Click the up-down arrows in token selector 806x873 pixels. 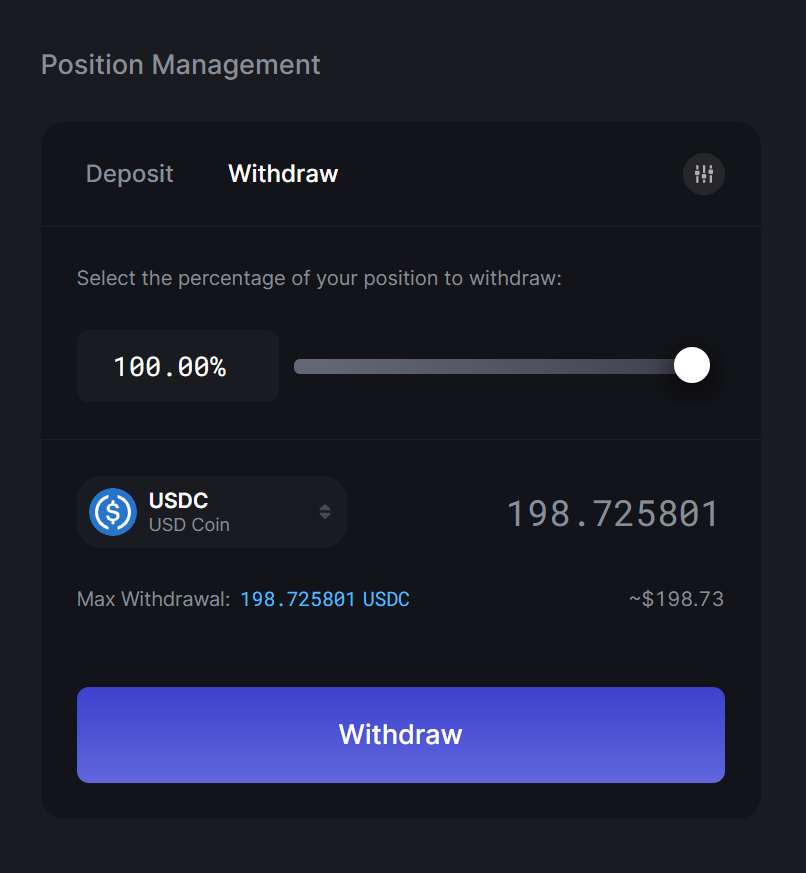325,512
